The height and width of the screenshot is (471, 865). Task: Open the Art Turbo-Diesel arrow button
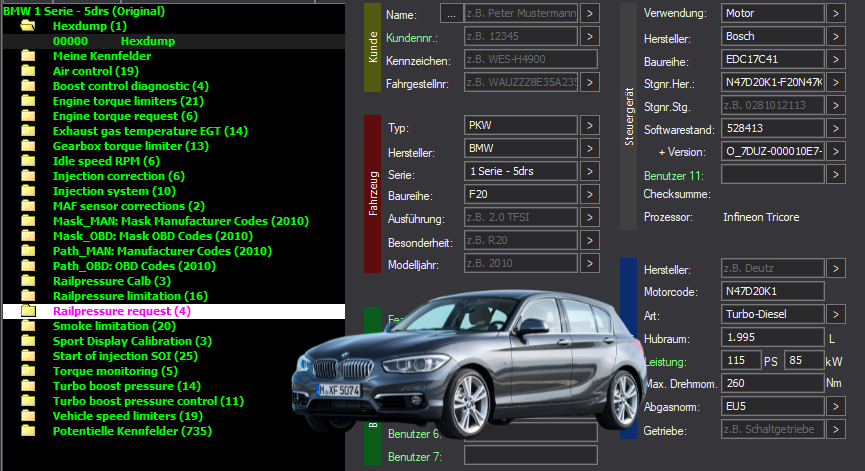836,314
